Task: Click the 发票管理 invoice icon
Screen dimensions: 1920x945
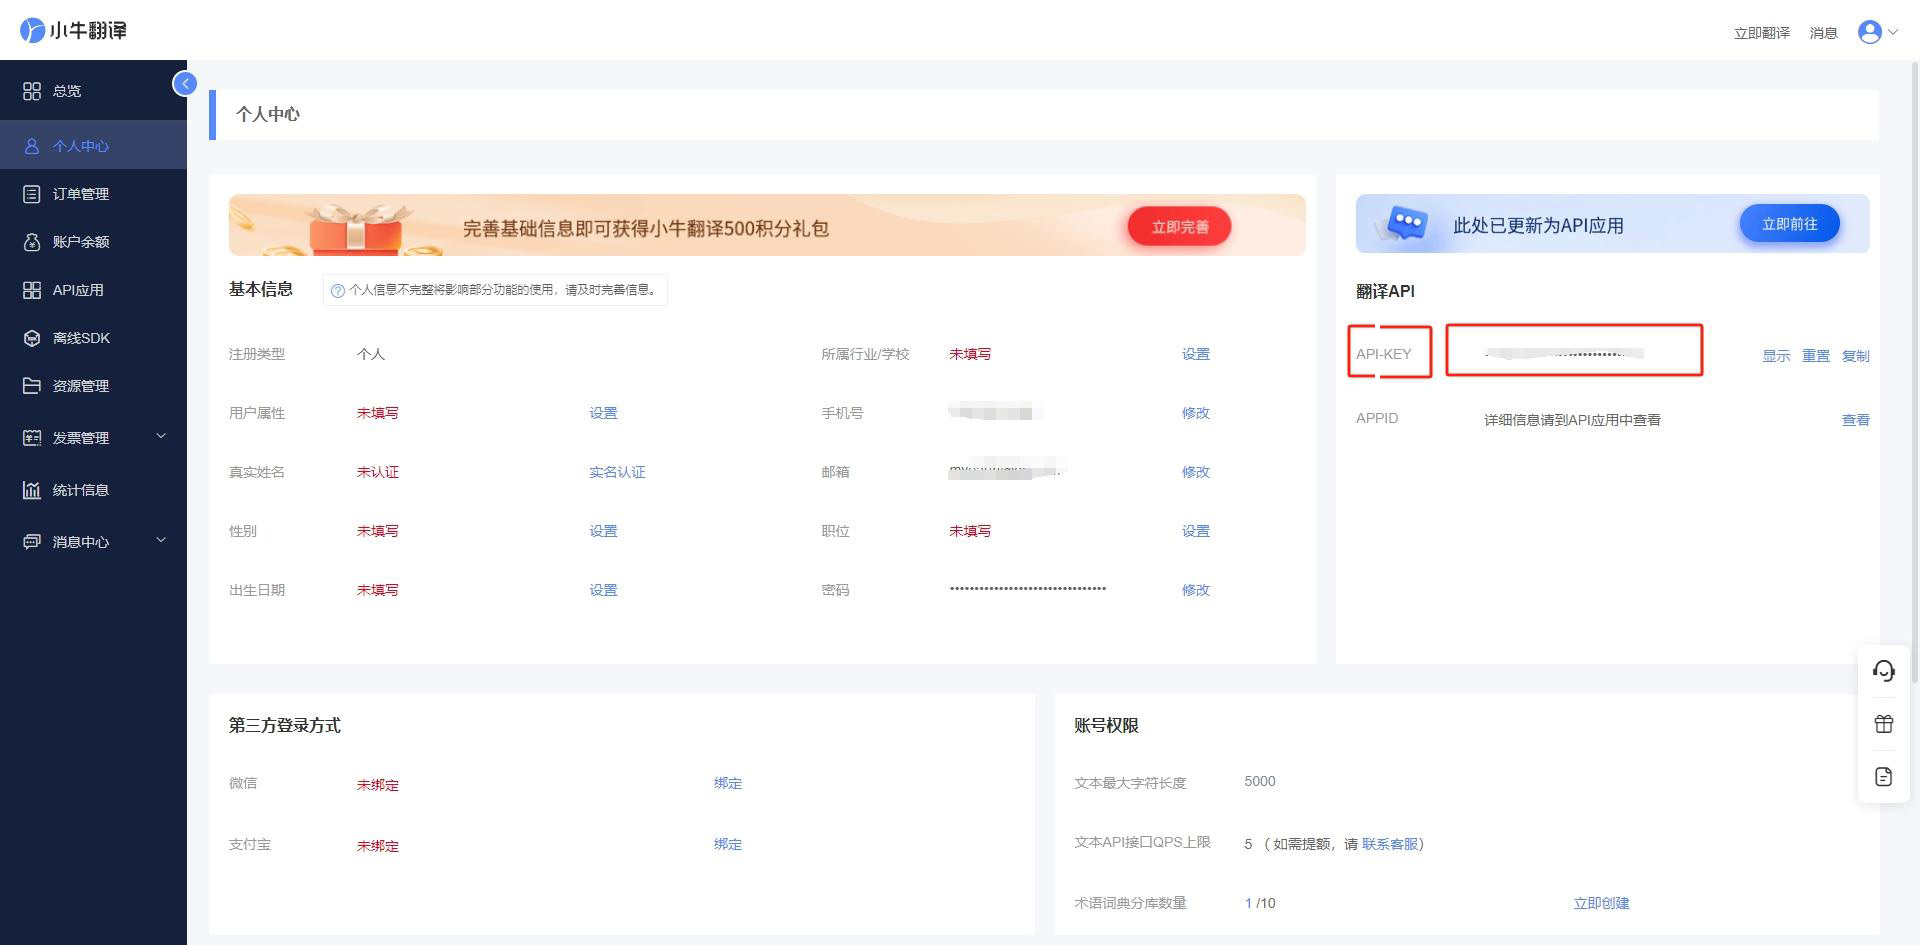Action: [x=32, y=438]
